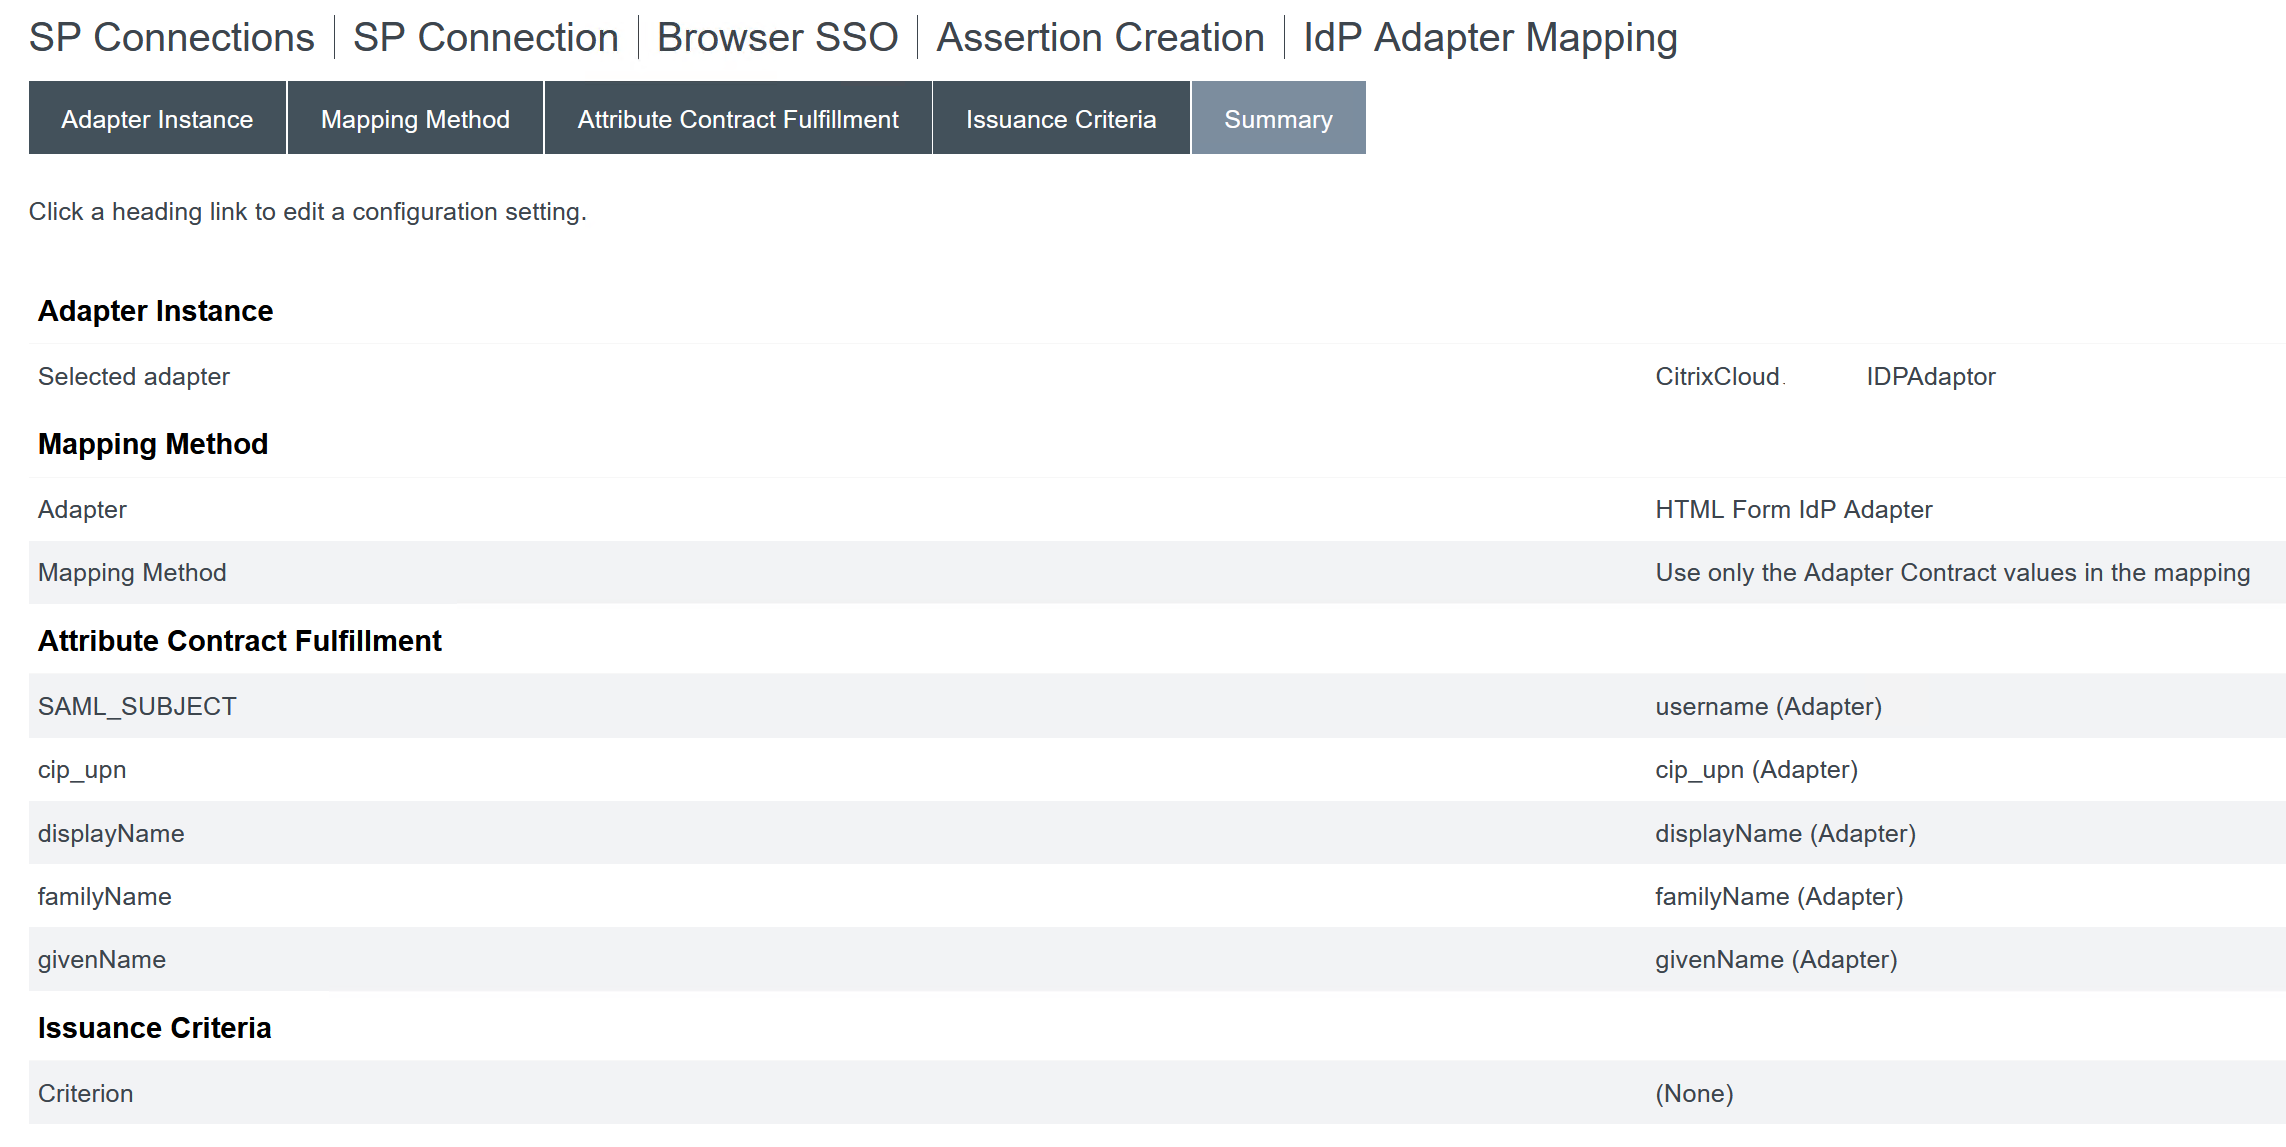Click the Issuance Criteria heading link
The width and height of the screenshot is (2286, 1147).
point(155,1028)
